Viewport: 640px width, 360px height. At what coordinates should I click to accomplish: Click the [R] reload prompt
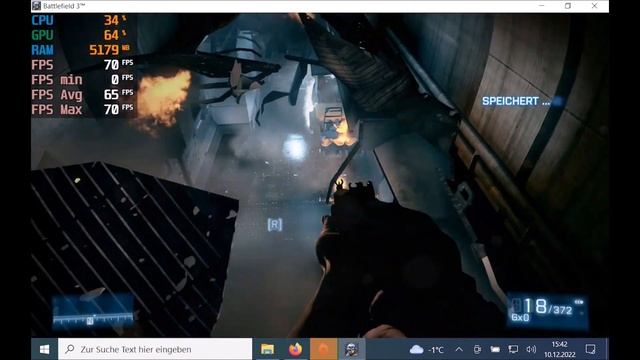(x=275, y=224)
